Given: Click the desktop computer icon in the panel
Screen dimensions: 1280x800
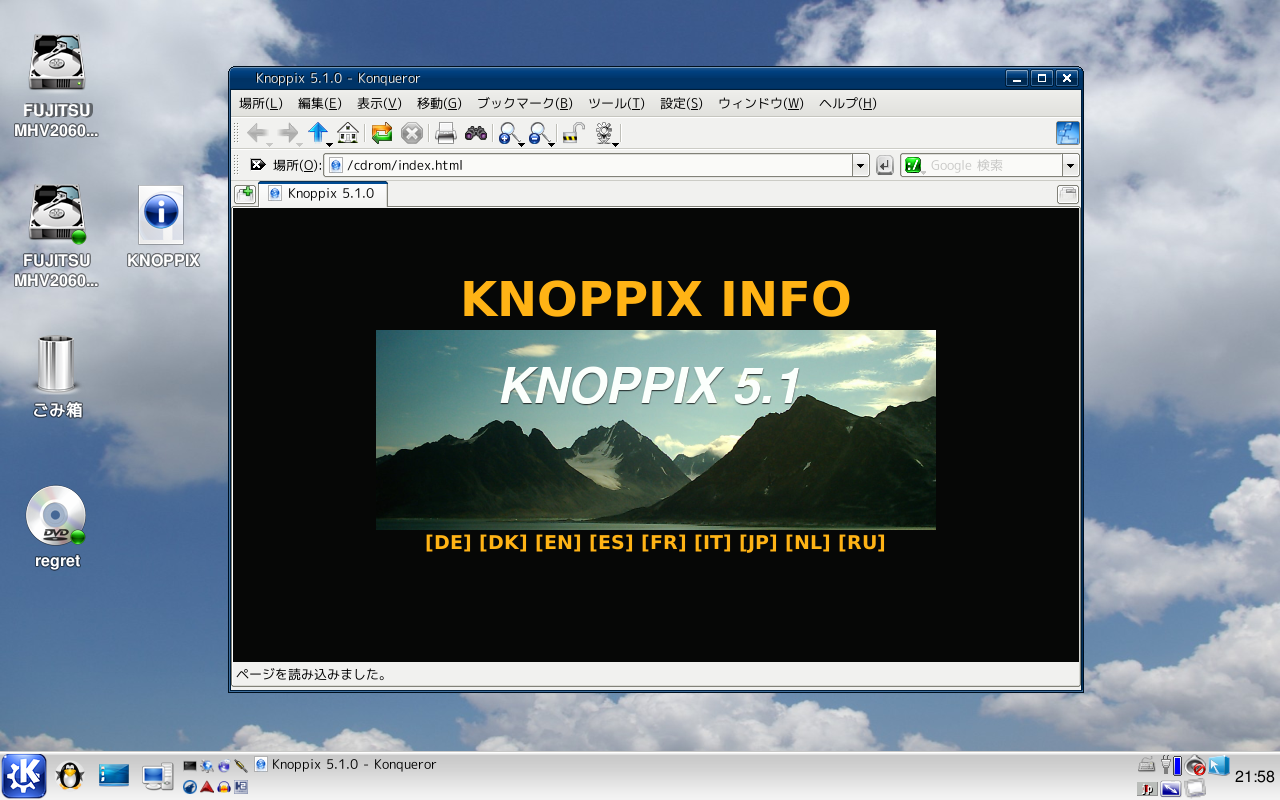Looking at the screenshot, I should pos(158,777).
